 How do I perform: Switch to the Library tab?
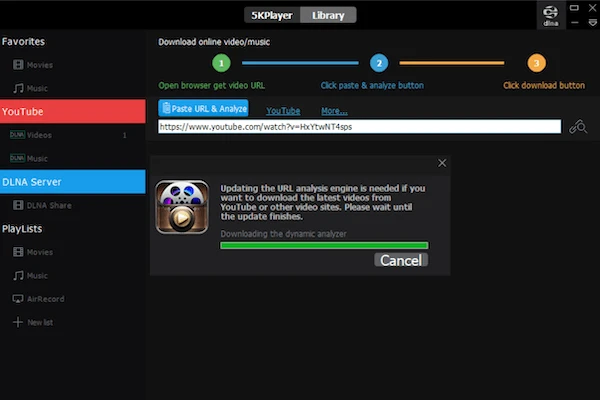click(x=328, y=15)
